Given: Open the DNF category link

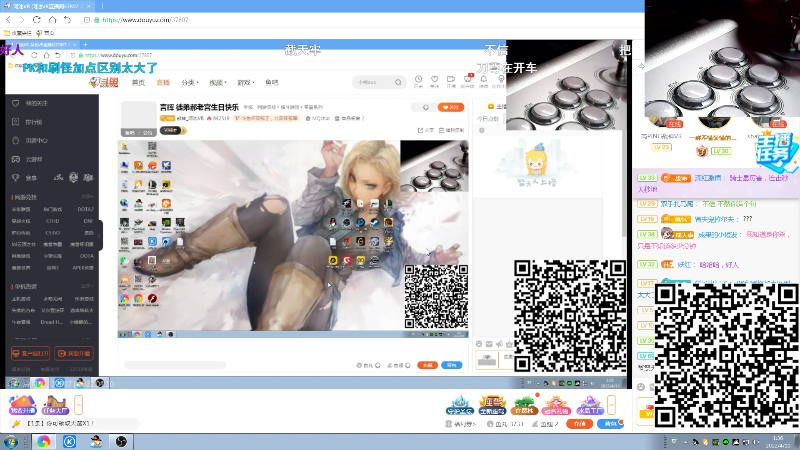Looking at the screenshot, I should 88,221.
